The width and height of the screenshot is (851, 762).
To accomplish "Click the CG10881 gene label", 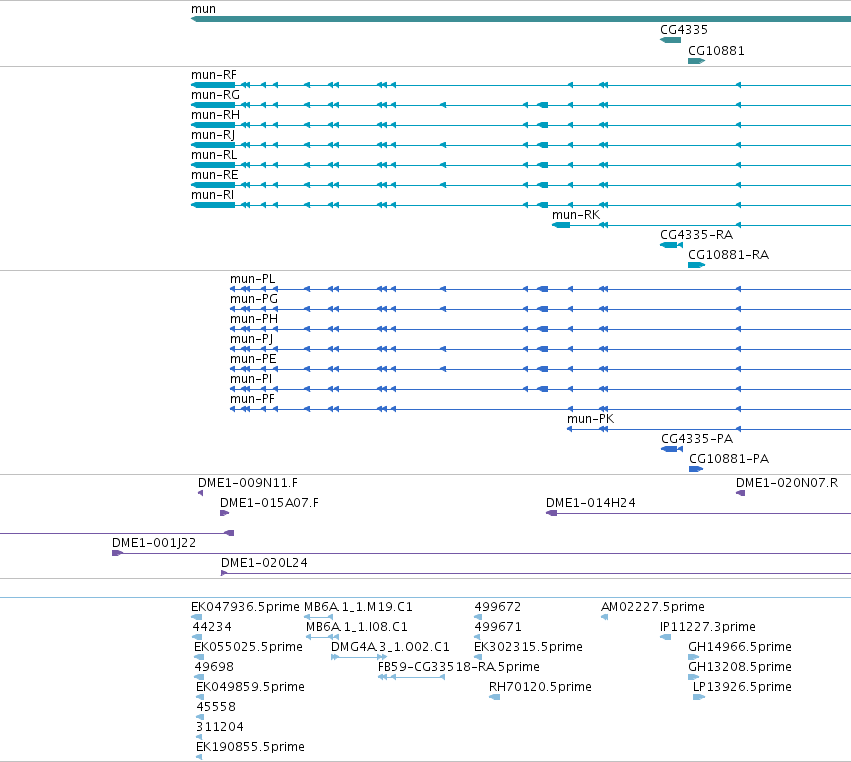I will pyautogui.click(x=716, y=50).
